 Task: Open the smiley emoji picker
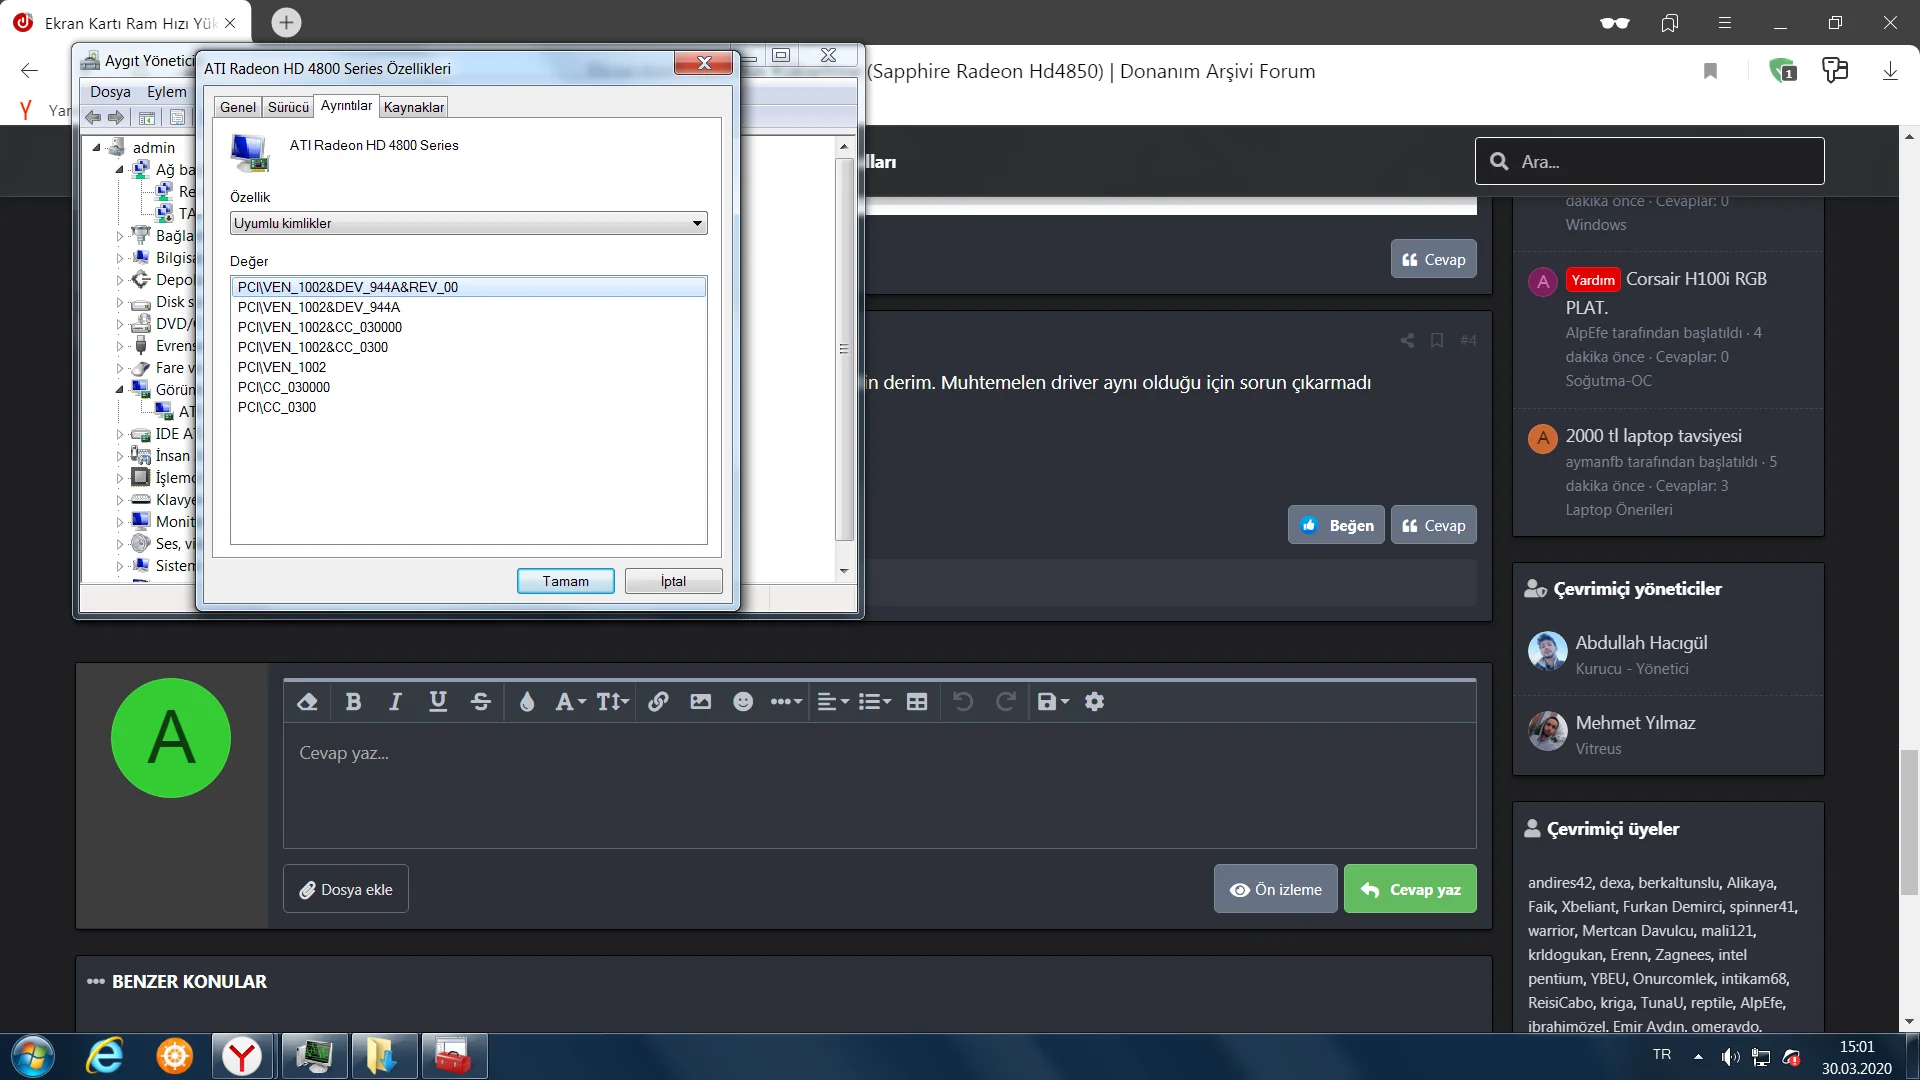[x=742, y=702]
